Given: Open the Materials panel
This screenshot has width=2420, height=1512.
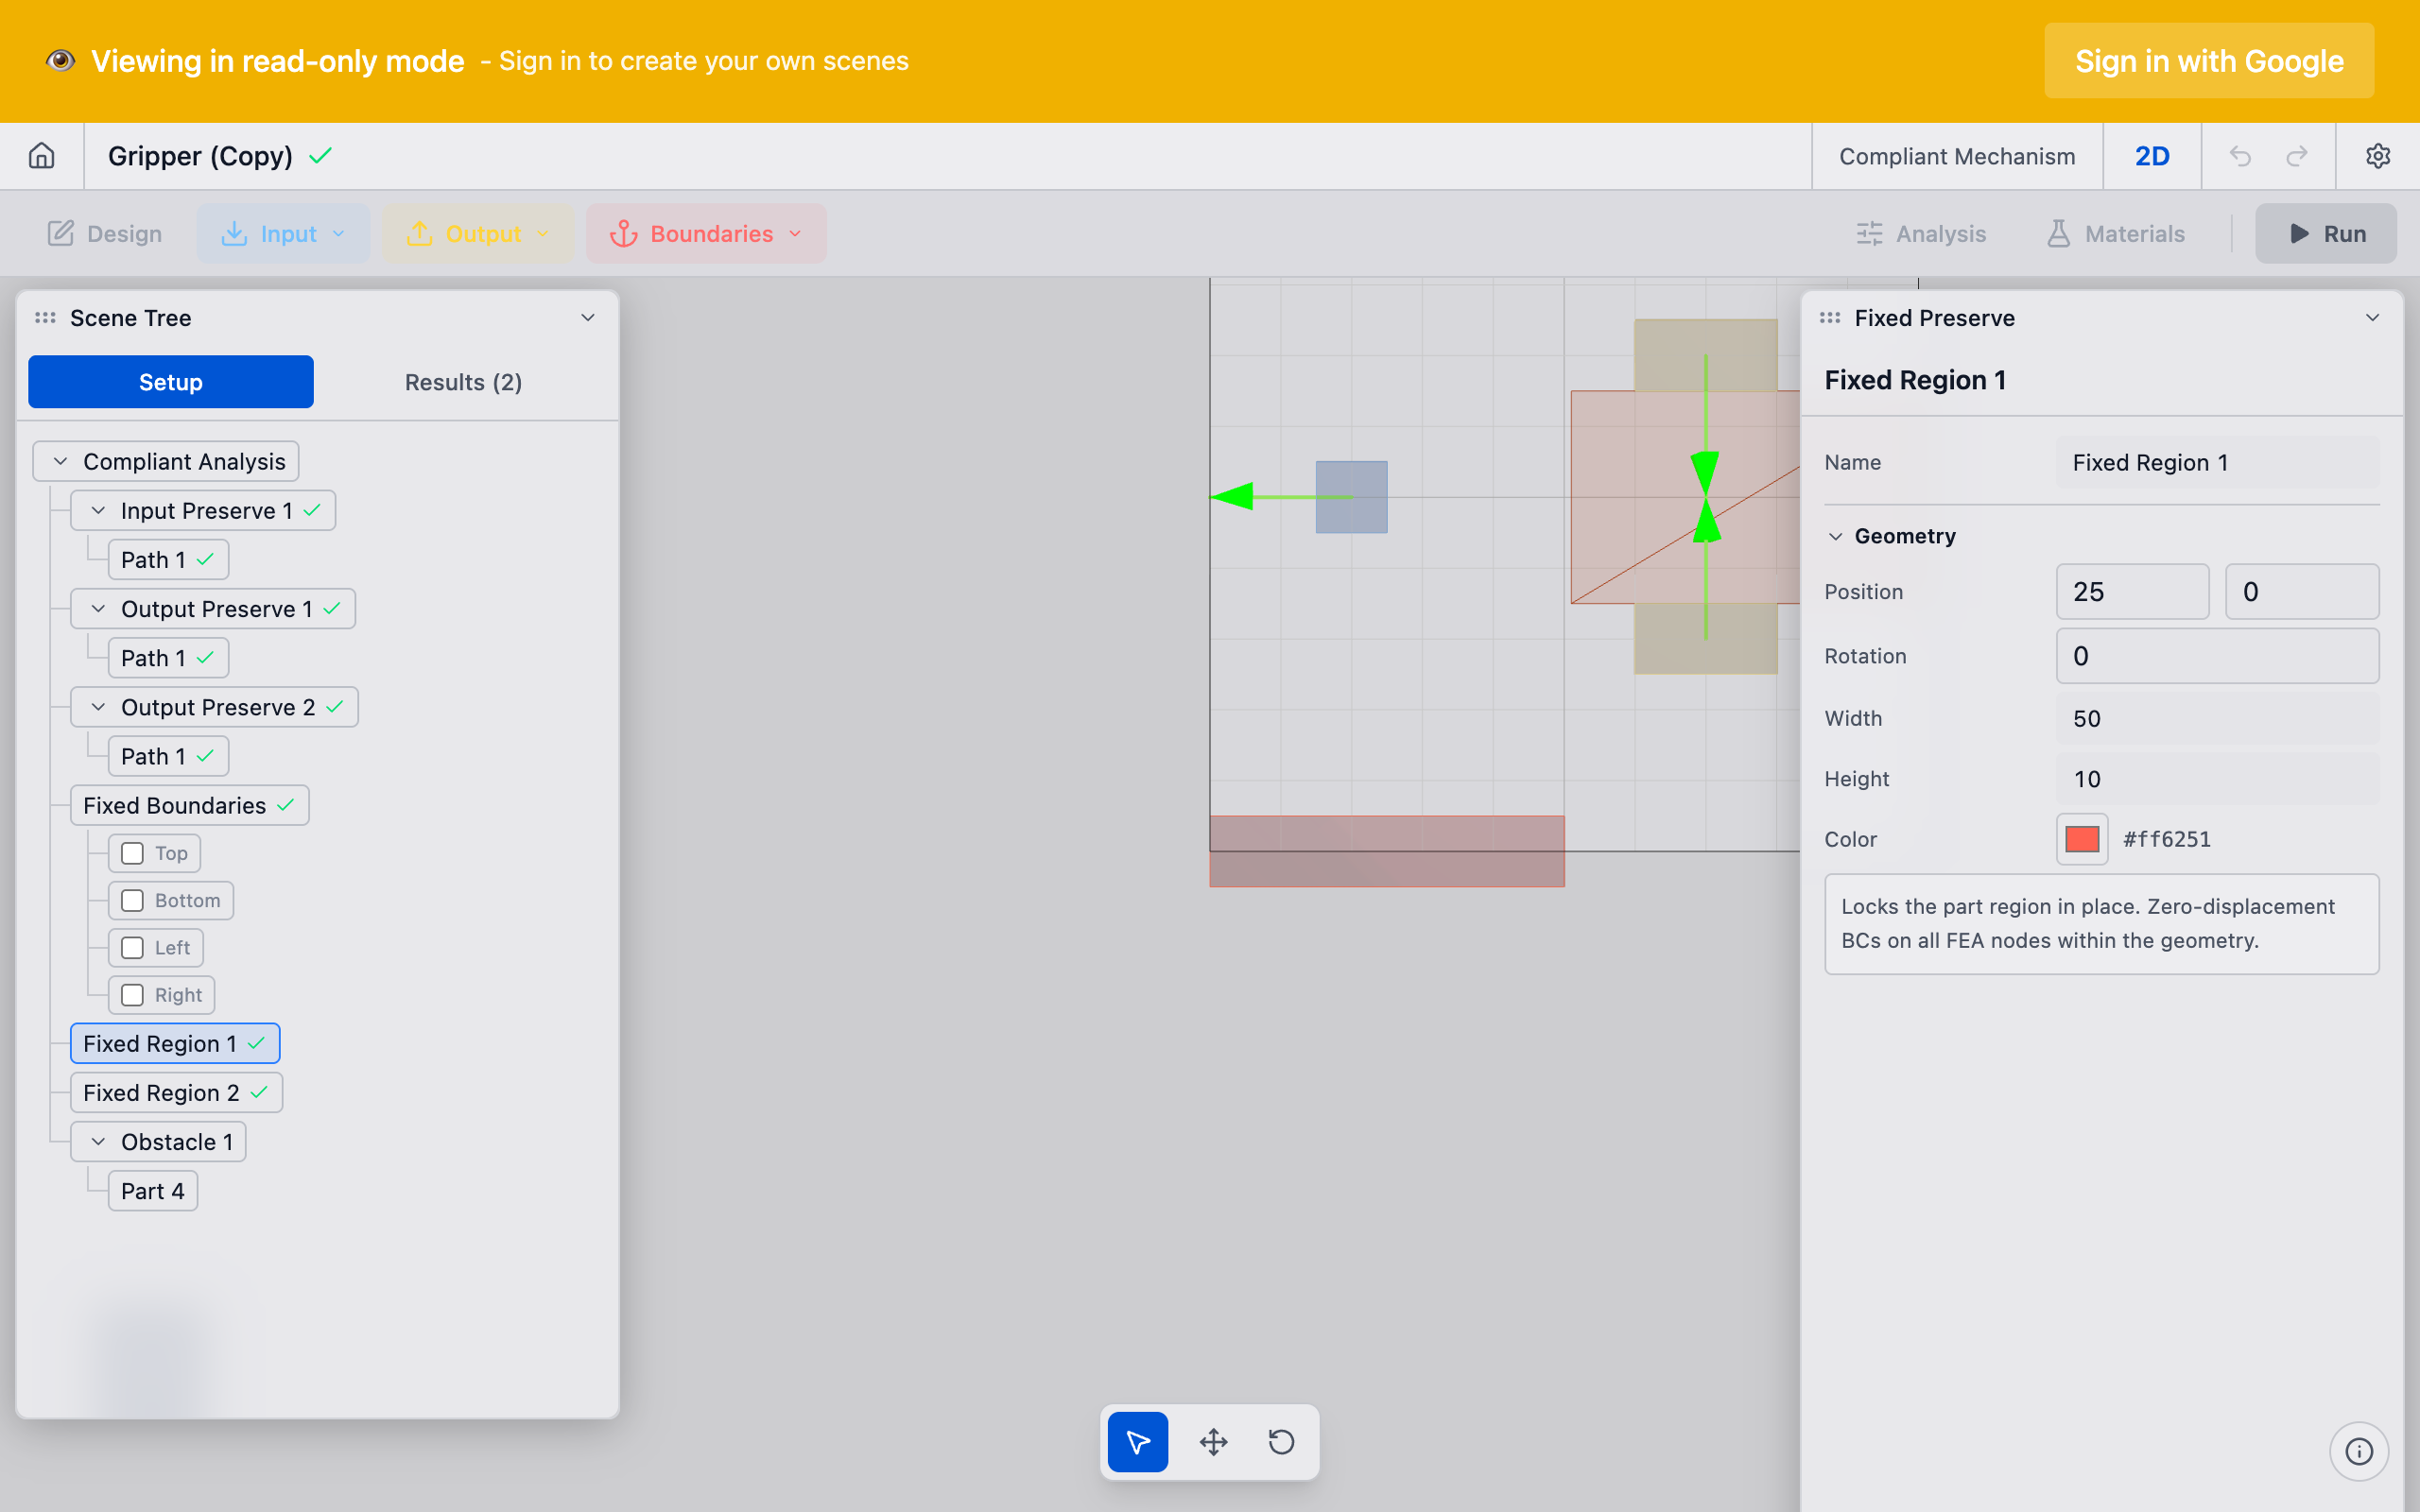Looking at the screenshot, I should [x=2115, y=234].
